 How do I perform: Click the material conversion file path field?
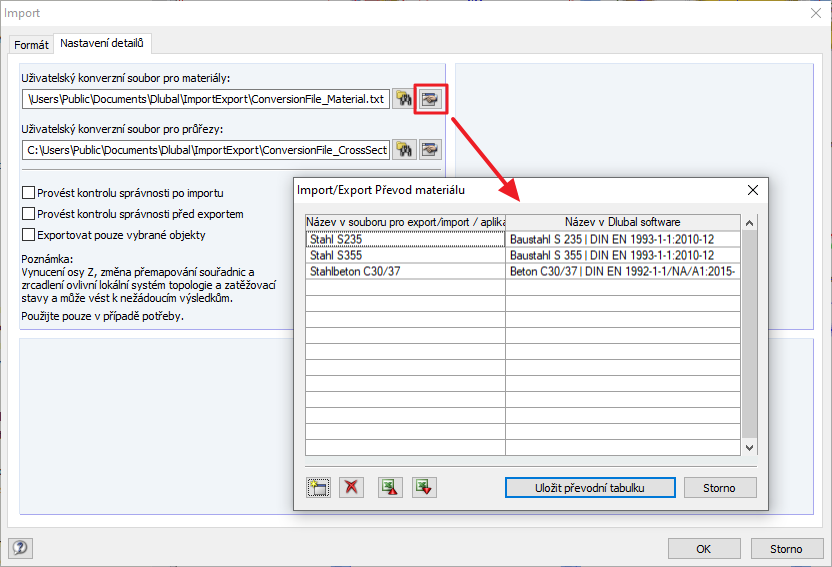click(x=206, y=99)
